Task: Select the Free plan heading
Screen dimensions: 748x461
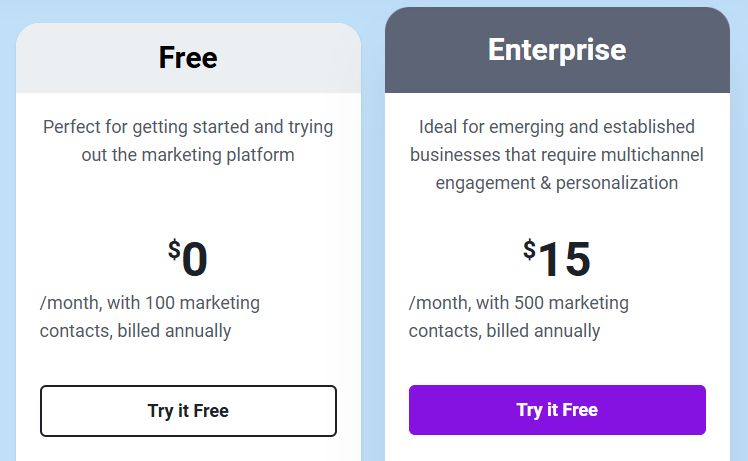Action: [188, 58]
